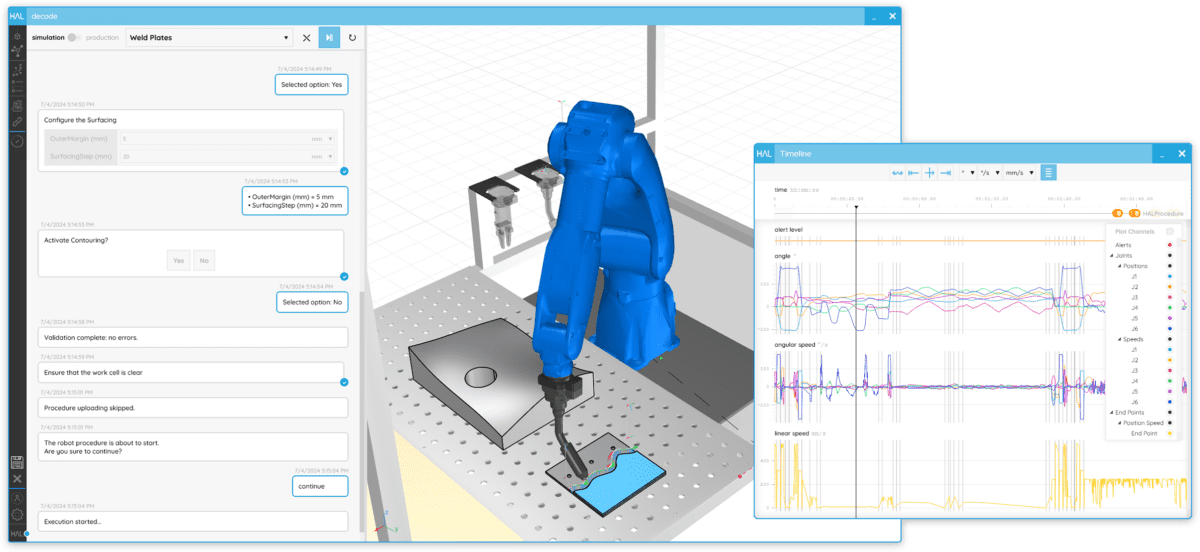Collapse the Speeds channel group

coord(1118,339)
